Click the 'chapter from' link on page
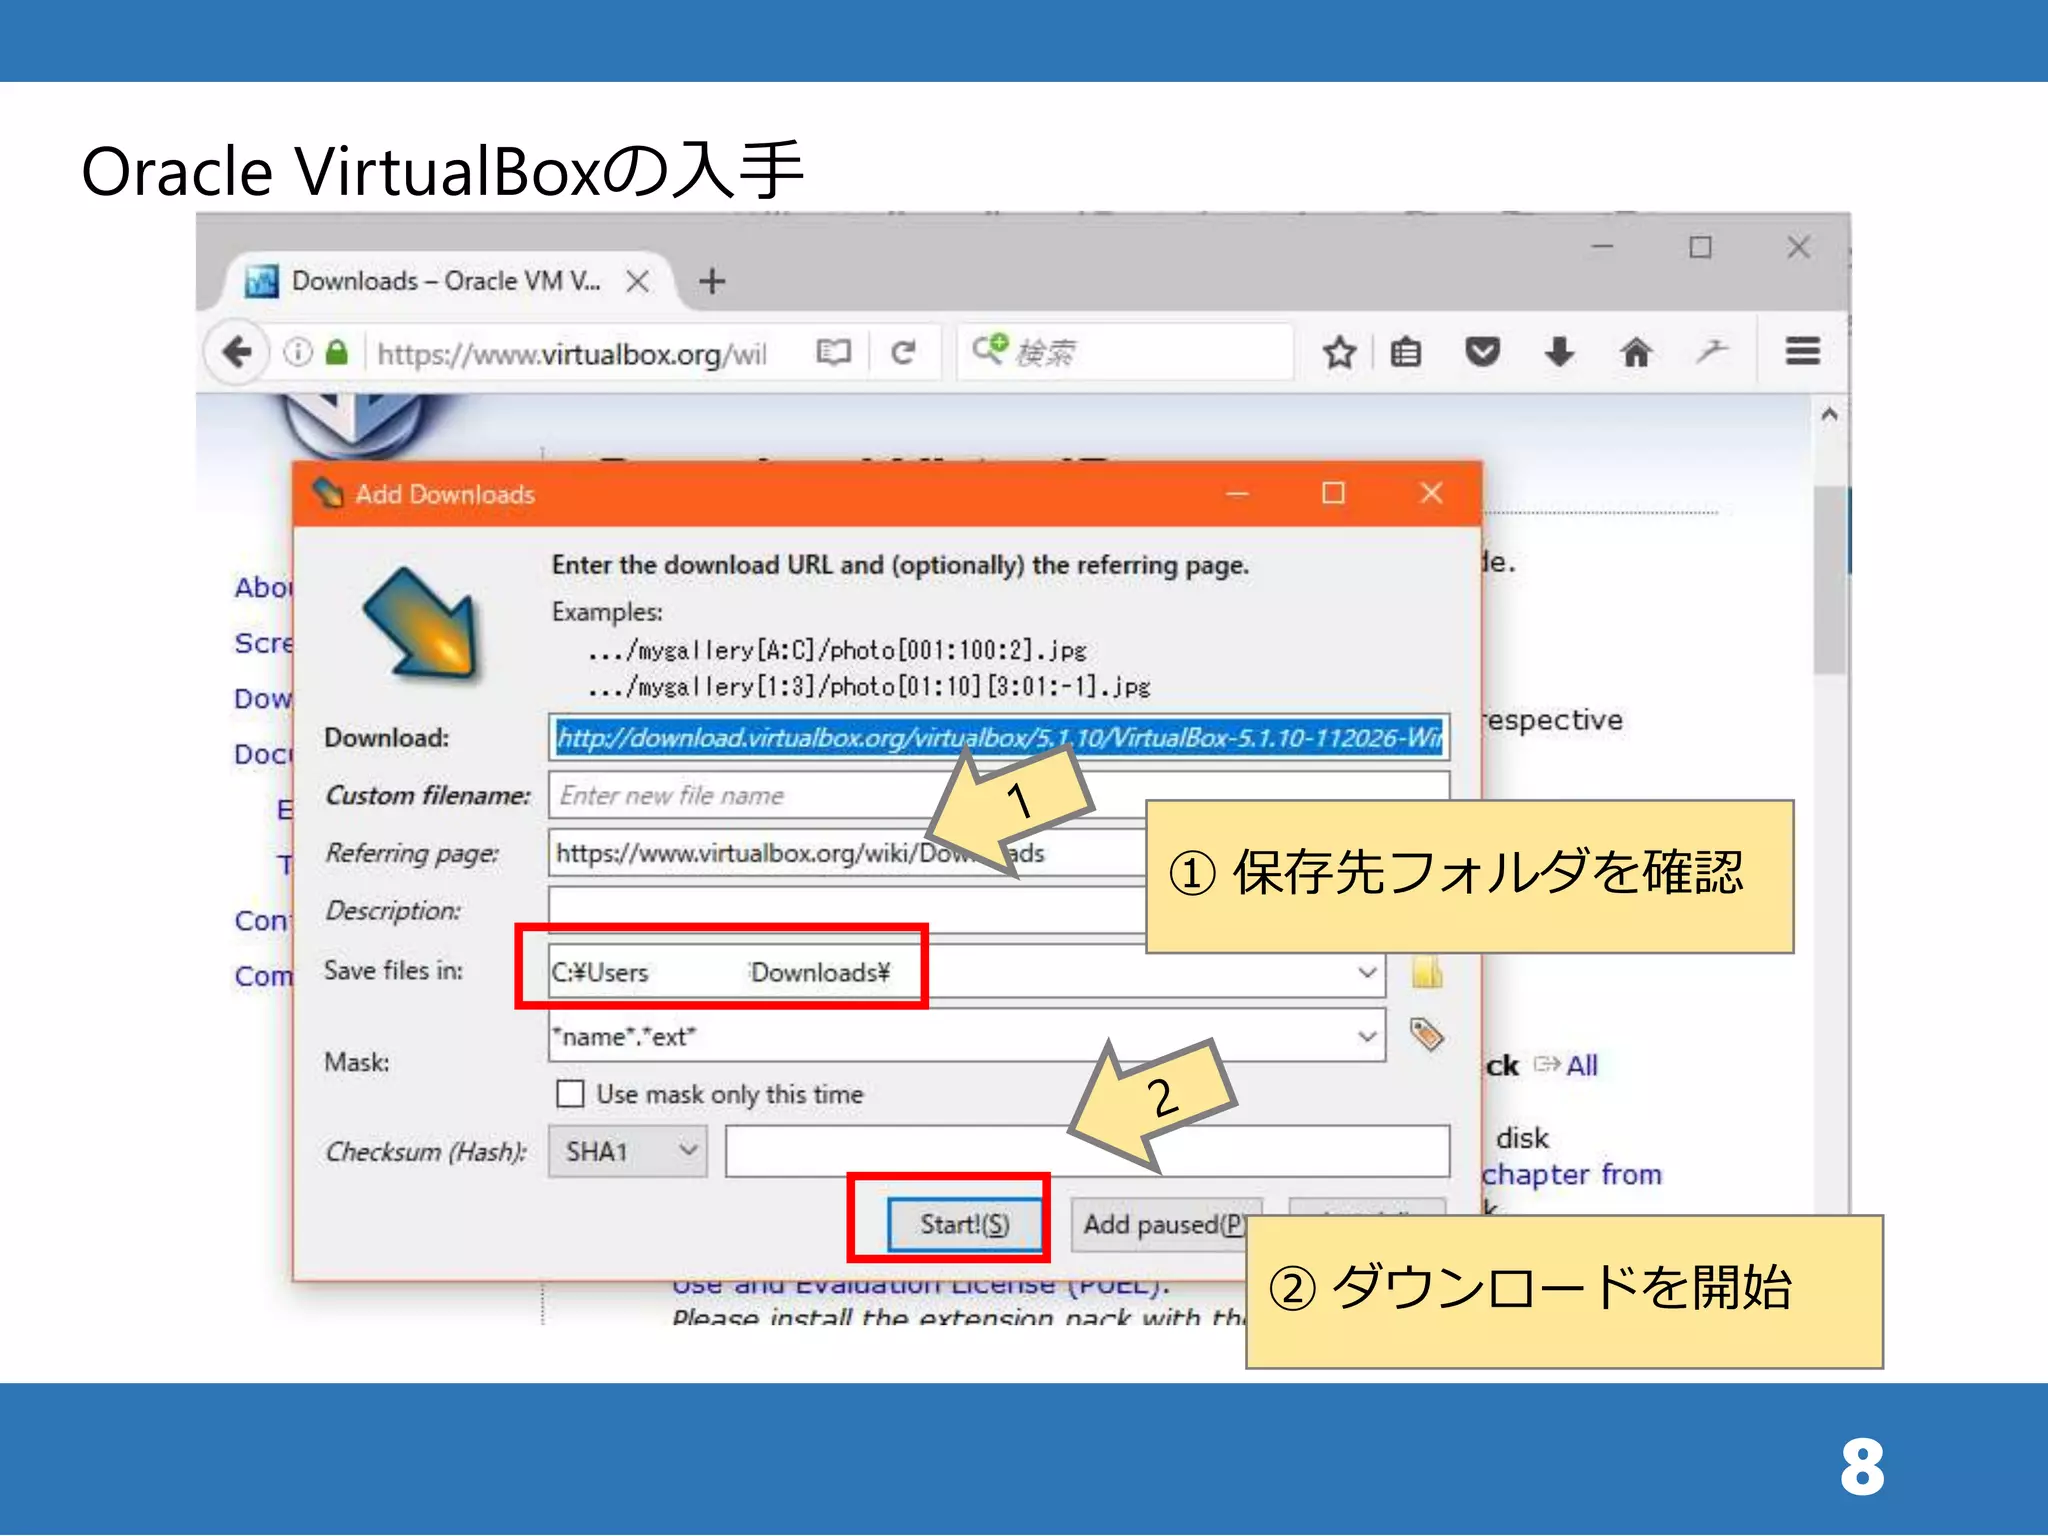This screenshot has width=2048, height=1536. tap(1571, 1174)
